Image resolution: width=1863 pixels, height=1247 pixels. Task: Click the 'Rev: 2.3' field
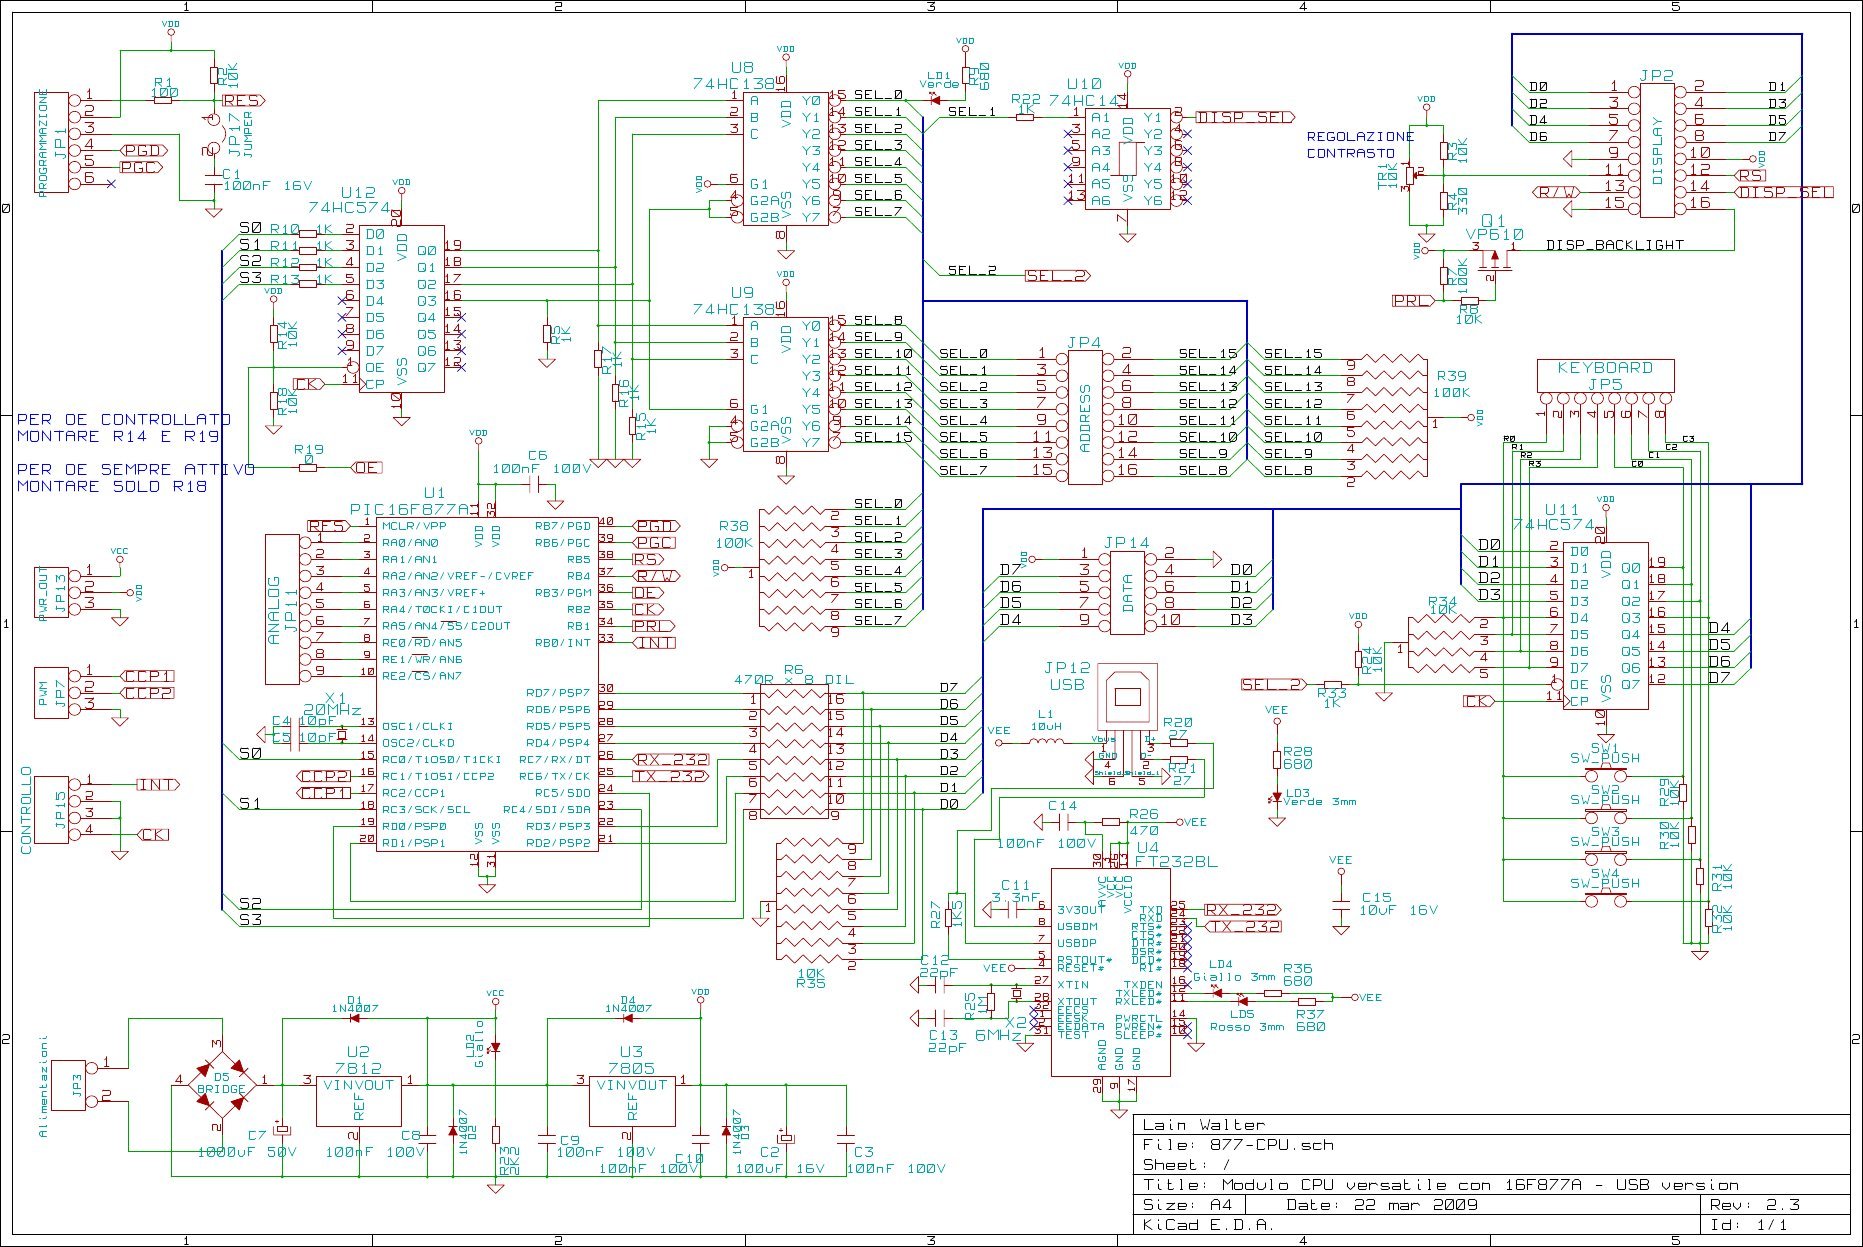pyautogui.click(x=1755, y=1205)
